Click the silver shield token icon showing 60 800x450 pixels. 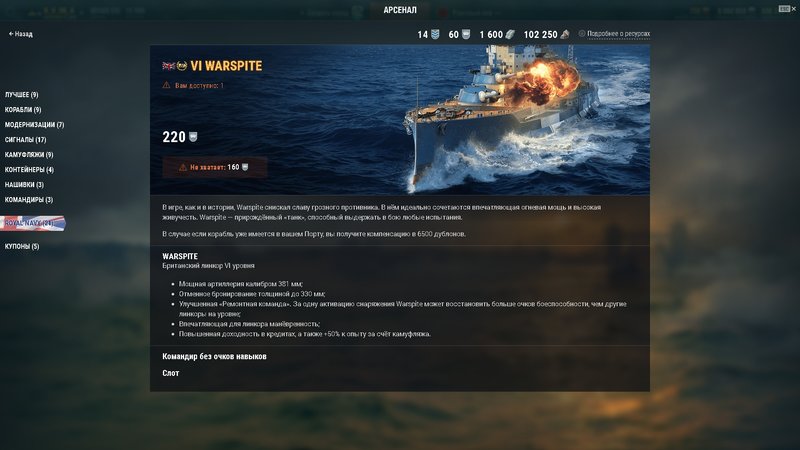(466, 34)
